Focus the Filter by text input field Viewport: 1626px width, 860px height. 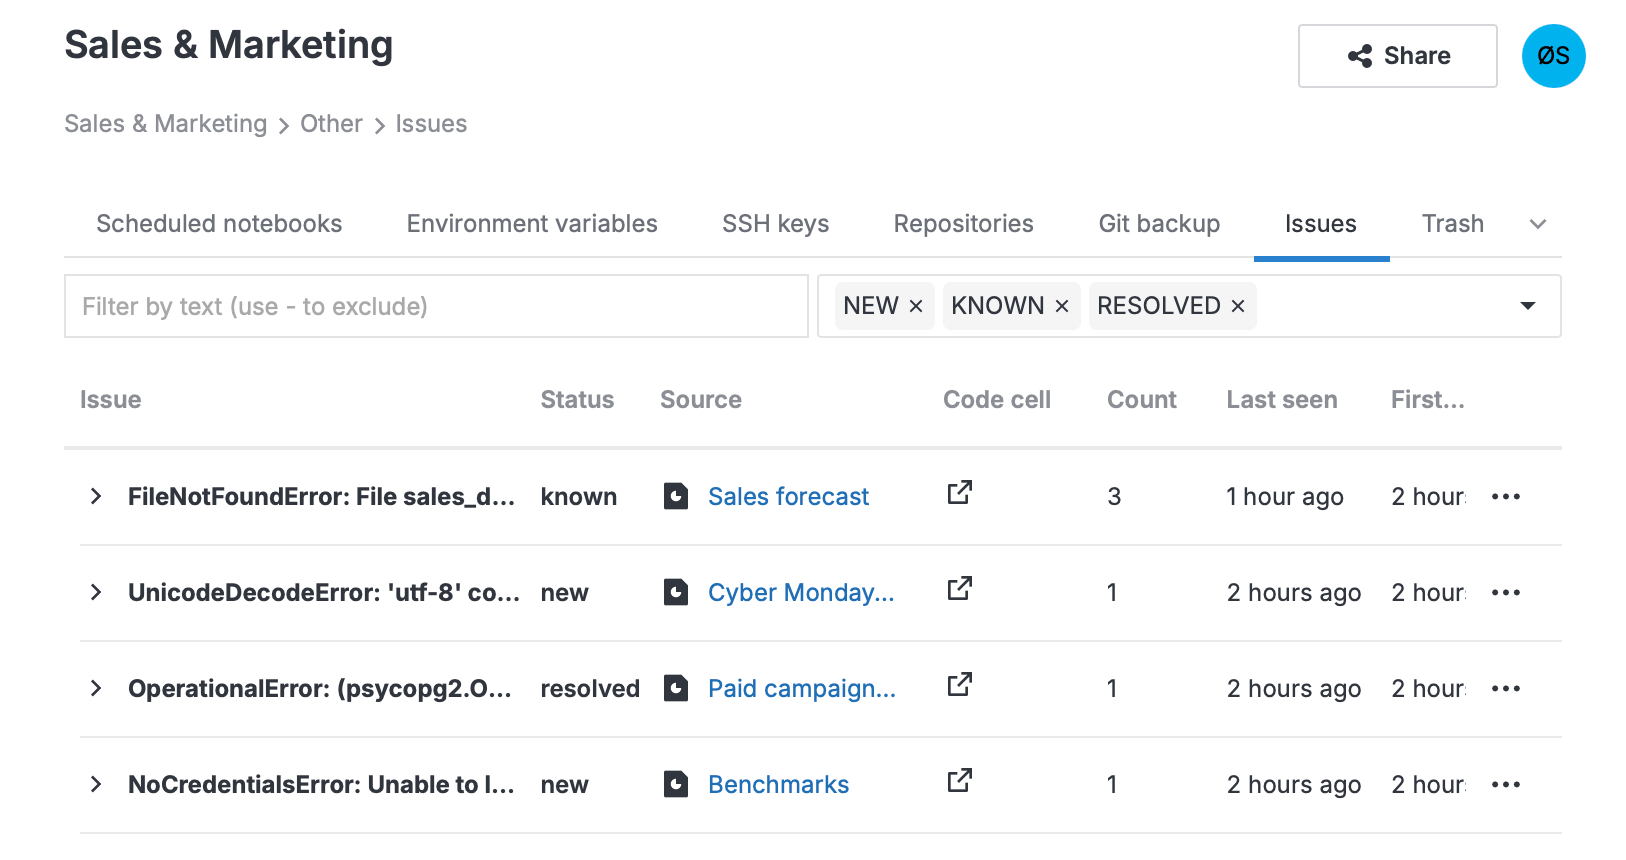pyautogui.click(x=436, y=306)
